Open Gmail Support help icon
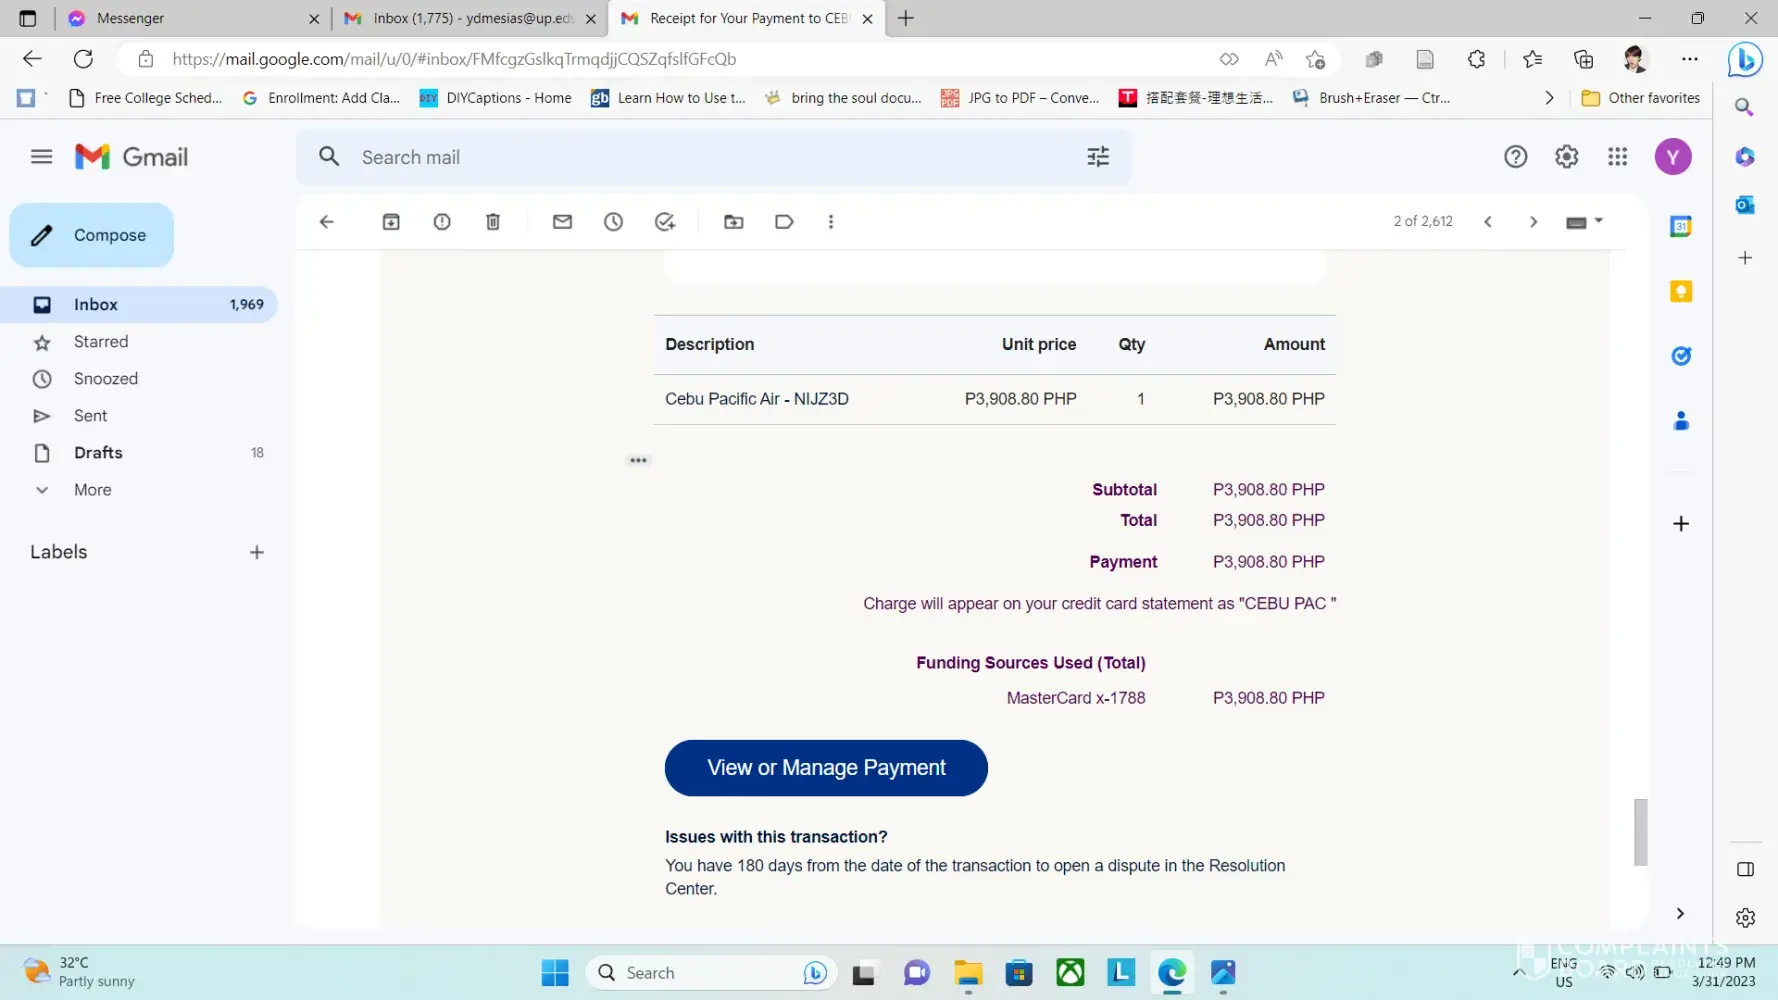This screenshot has width=1778, height=1000. pyautogui.click(x=1516, y=157)
